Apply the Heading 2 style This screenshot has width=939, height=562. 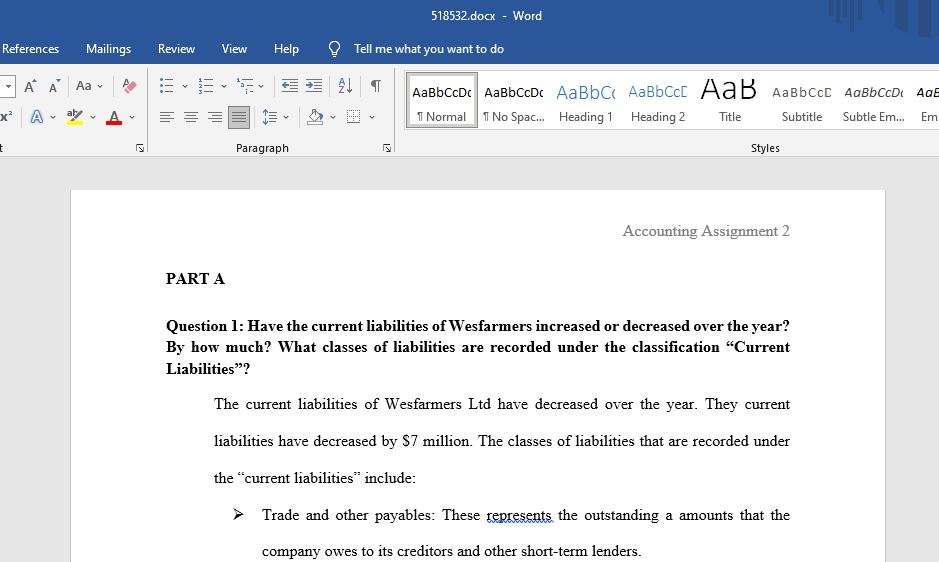pos(658,101)
